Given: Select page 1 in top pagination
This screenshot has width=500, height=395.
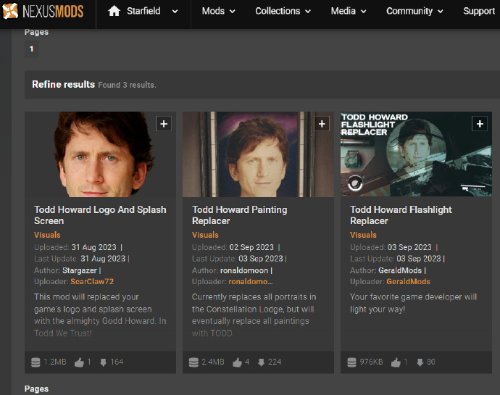Looking at the screenshot, I should [x=31, y=49].
